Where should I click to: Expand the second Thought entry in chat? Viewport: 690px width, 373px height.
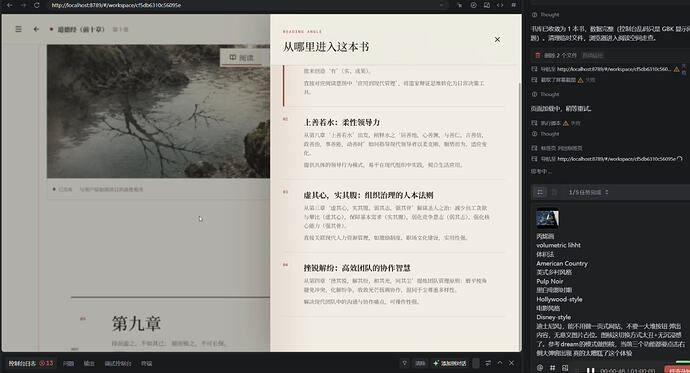click(x=546, y=94)
